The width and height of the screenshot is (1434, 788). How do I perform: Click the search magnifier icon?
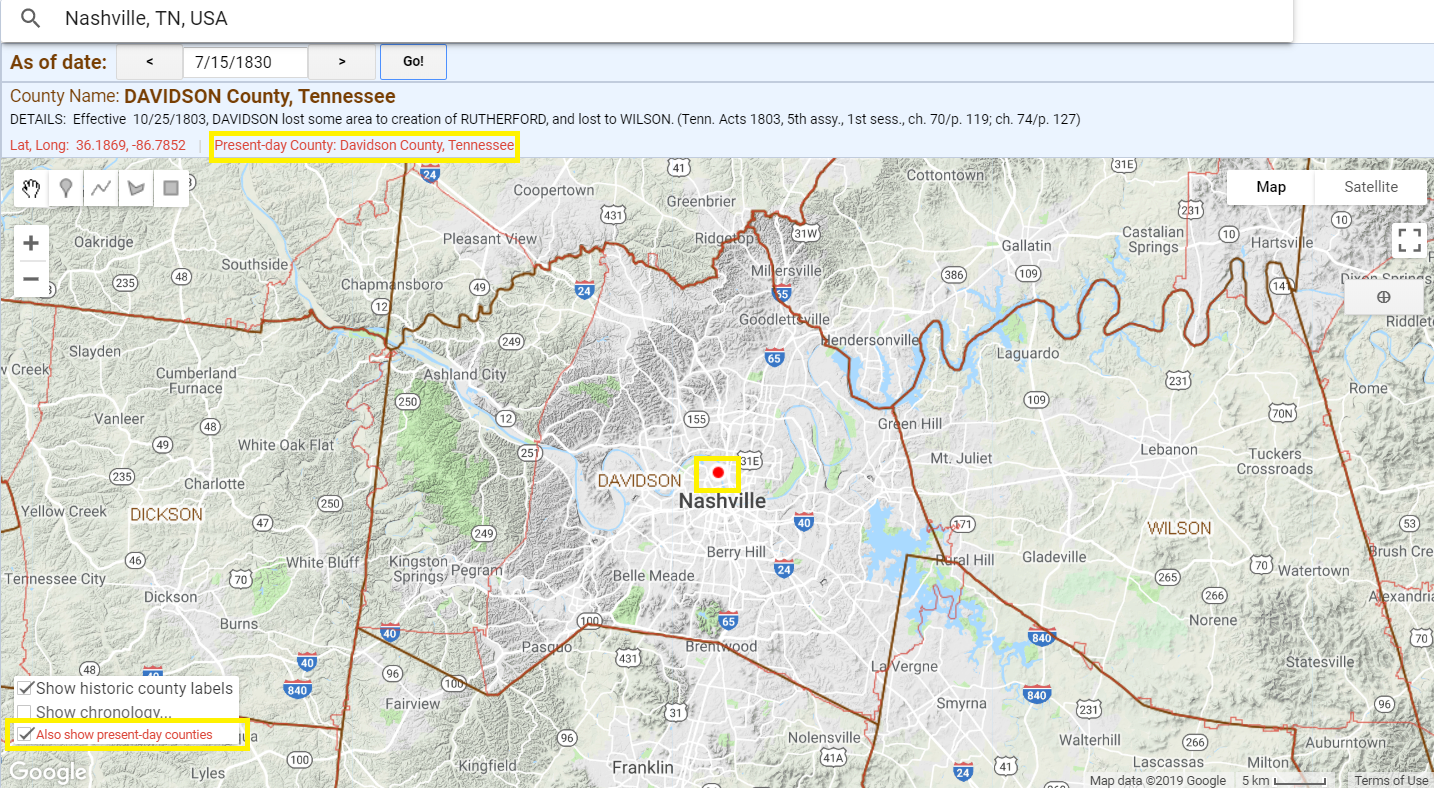coord(29,17)
